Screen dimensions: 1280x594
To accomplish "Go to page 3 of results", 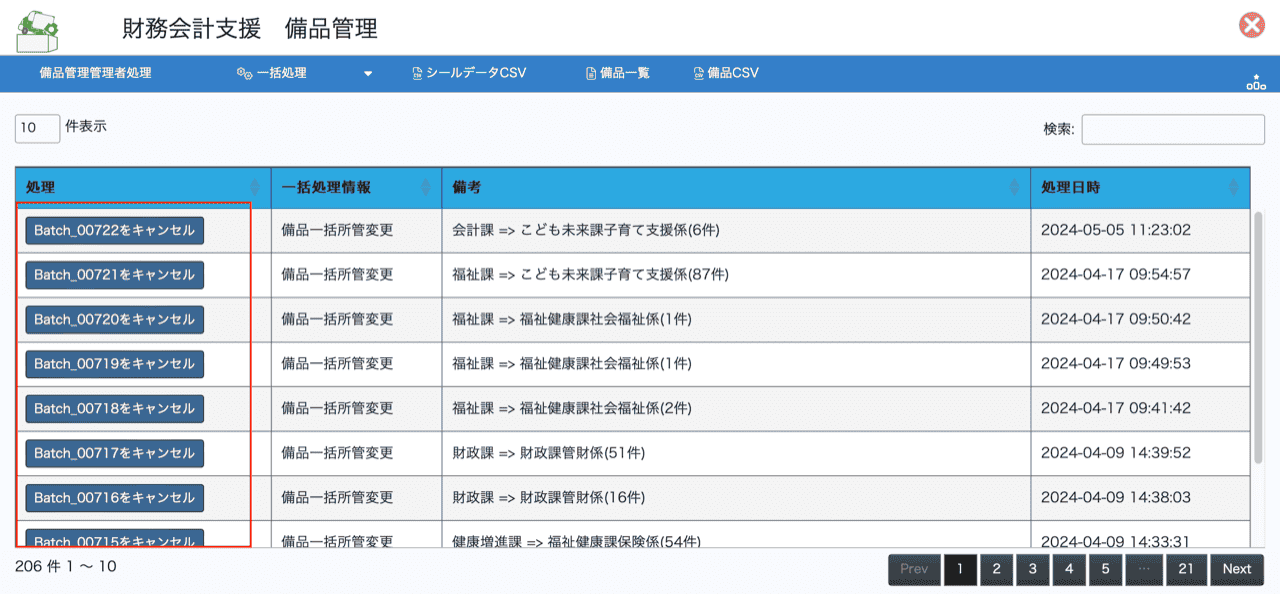I will click(x=1032, y=569).
